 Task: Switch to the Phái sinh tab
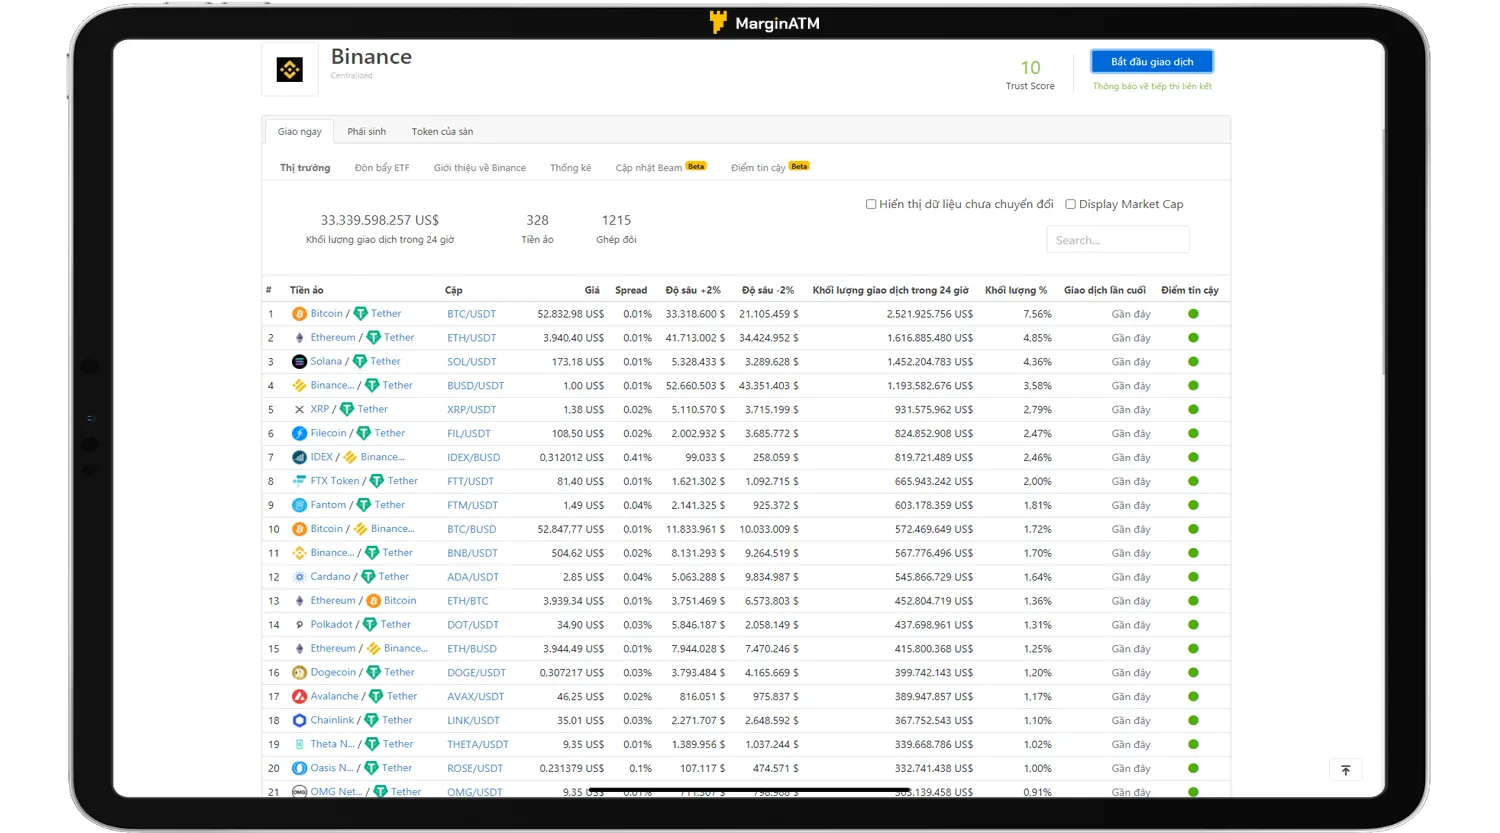tap(366, 131)
